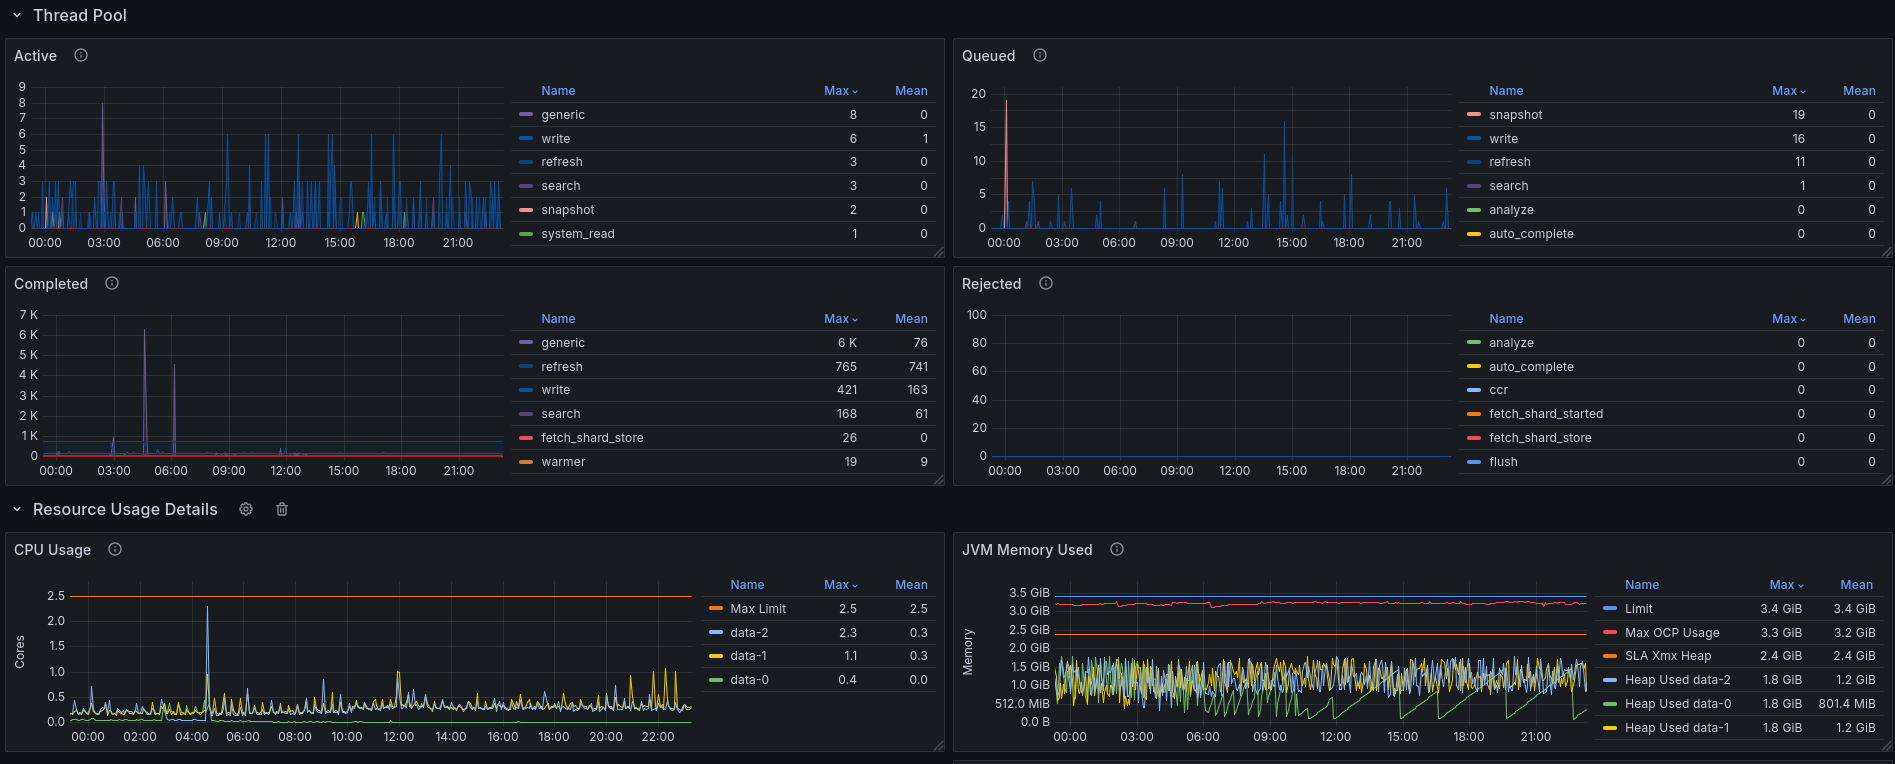The height and width of the screenshot is (764, 1895).
Task: Collapse the Thread Pool row
Action: [17, 15]
